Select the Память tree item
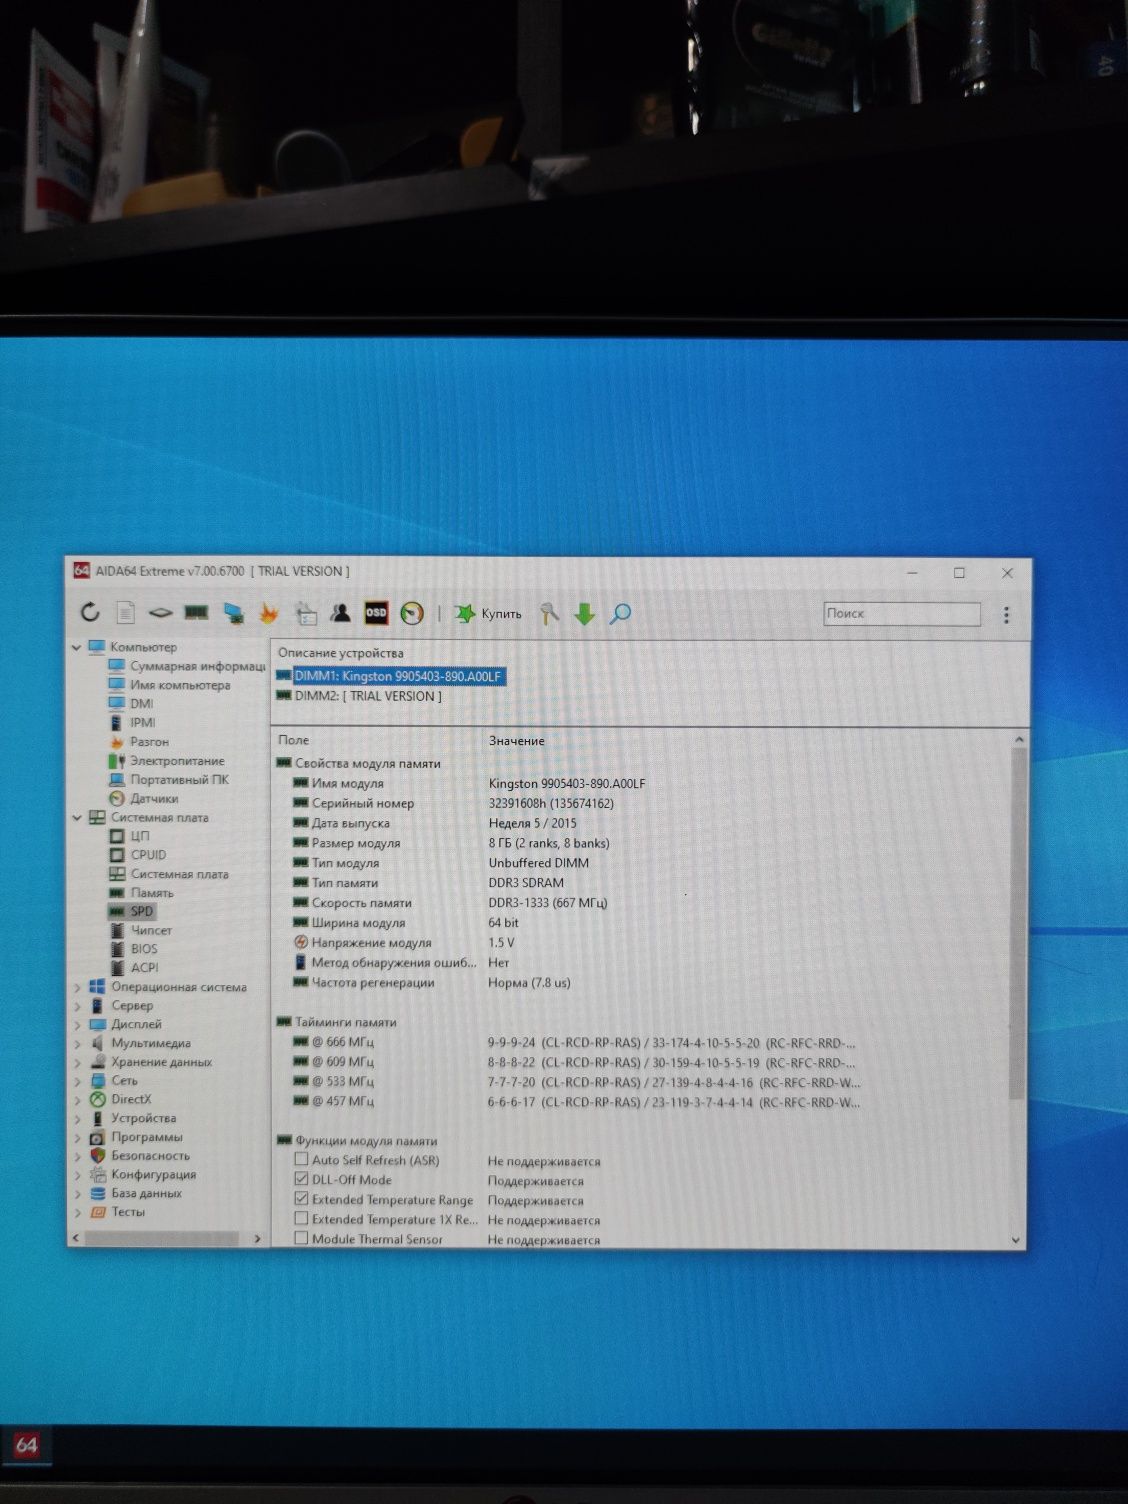 tap(152, 893)
